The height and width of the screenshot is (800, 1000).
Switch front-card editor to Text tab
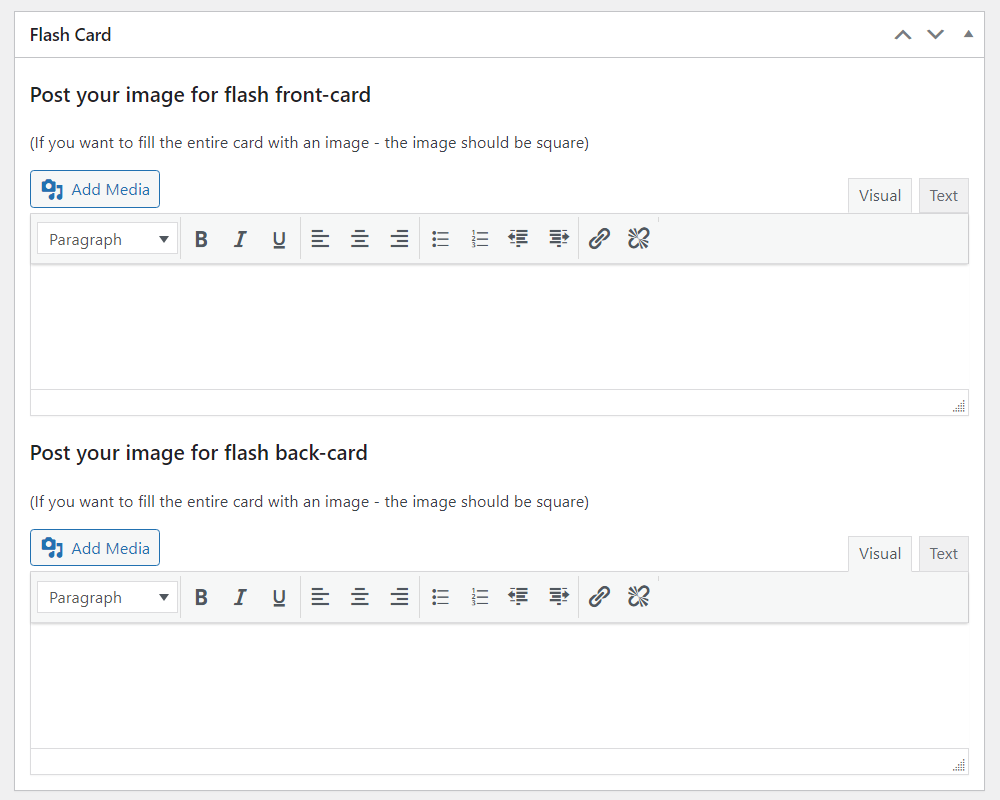coord(944,196)
